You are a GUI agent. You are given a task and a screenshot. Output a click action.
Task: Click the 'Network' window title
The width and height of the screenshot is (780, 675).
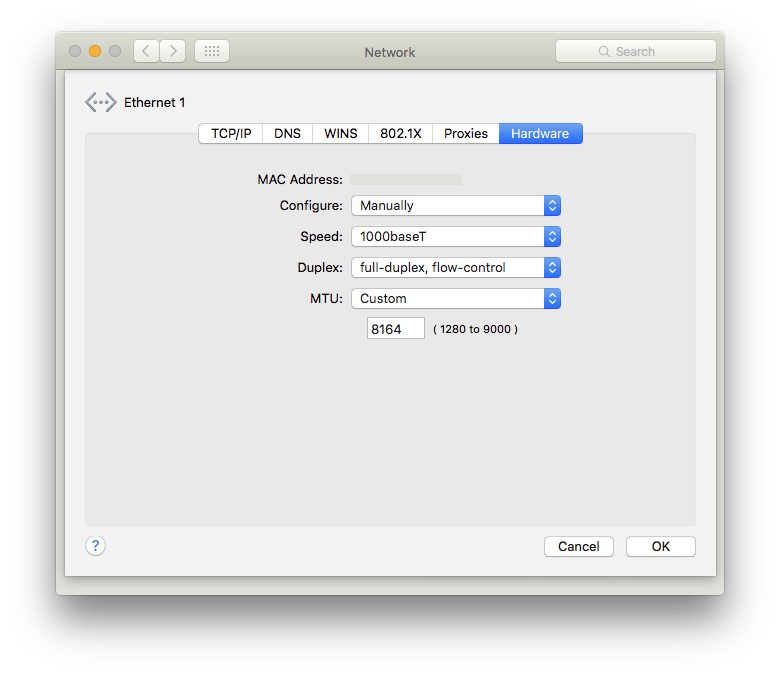390,52
